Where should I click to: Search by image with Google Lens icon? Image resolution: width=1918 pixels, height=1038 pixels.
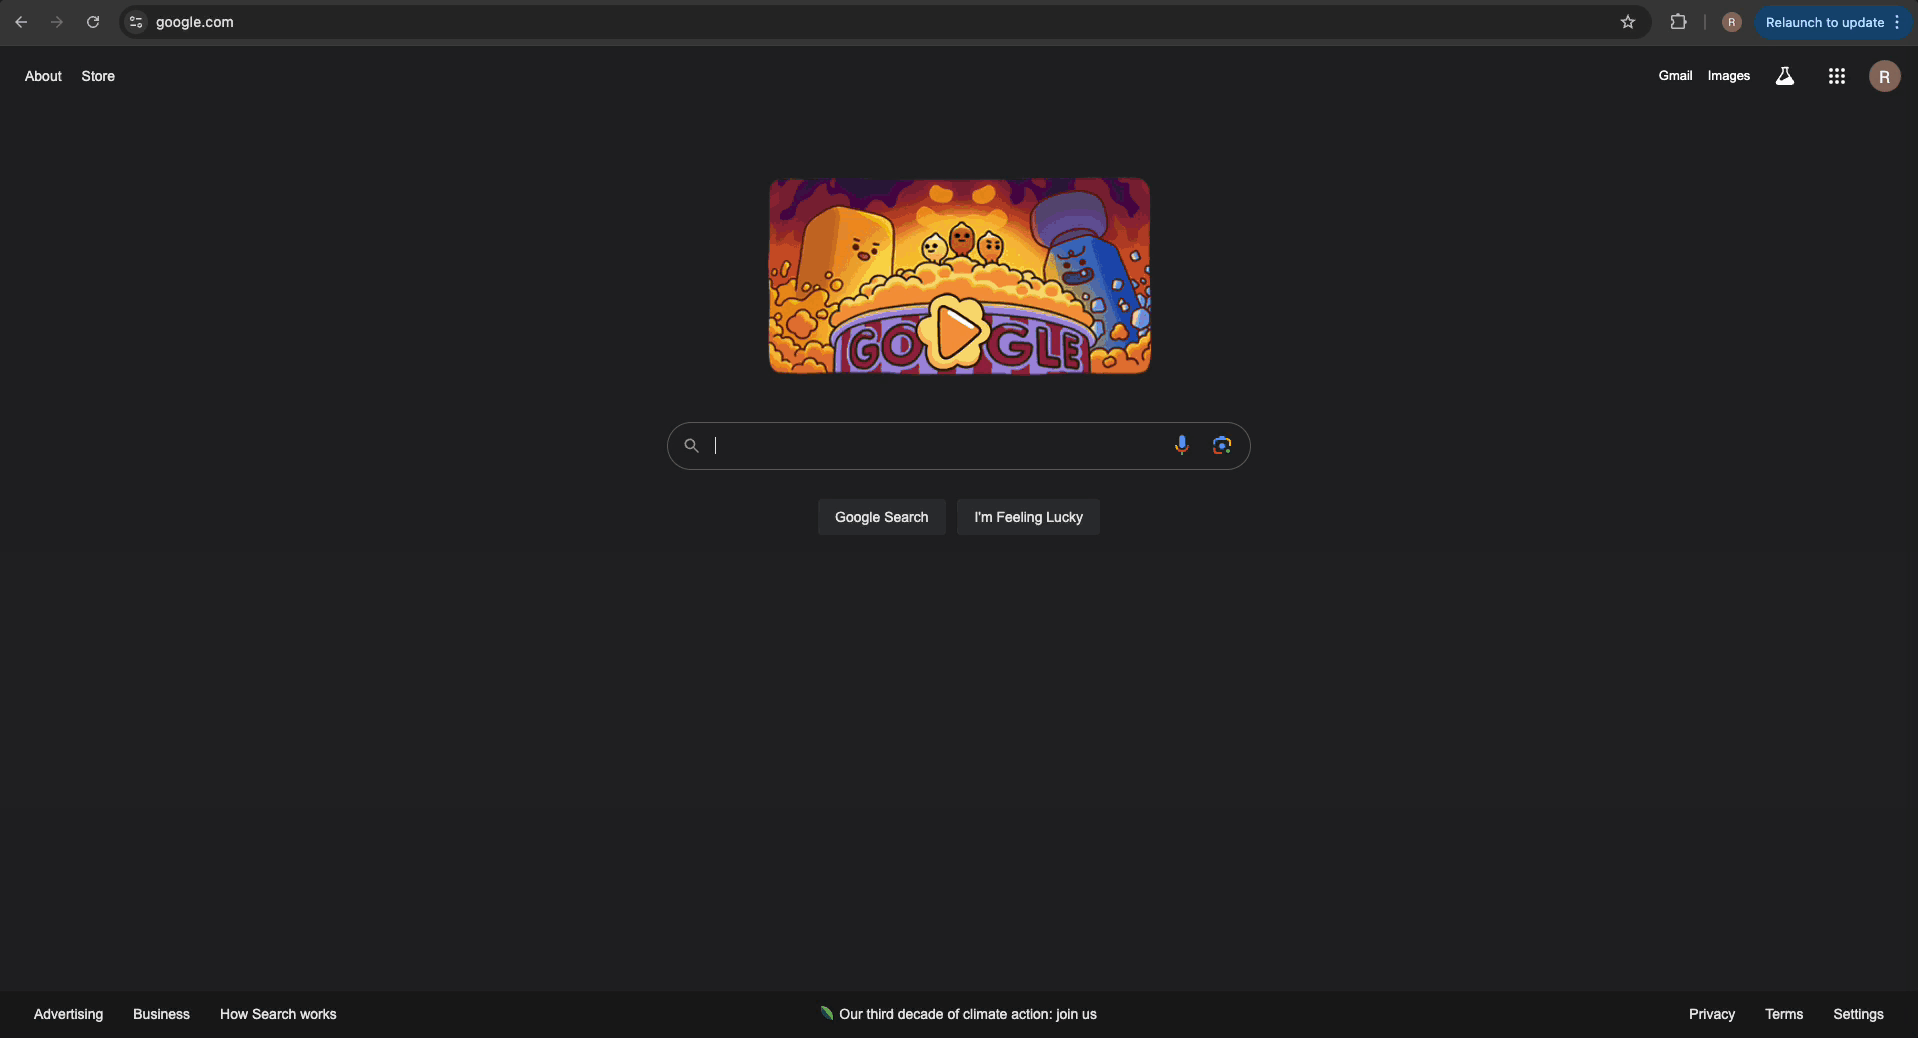[1221, 445]
